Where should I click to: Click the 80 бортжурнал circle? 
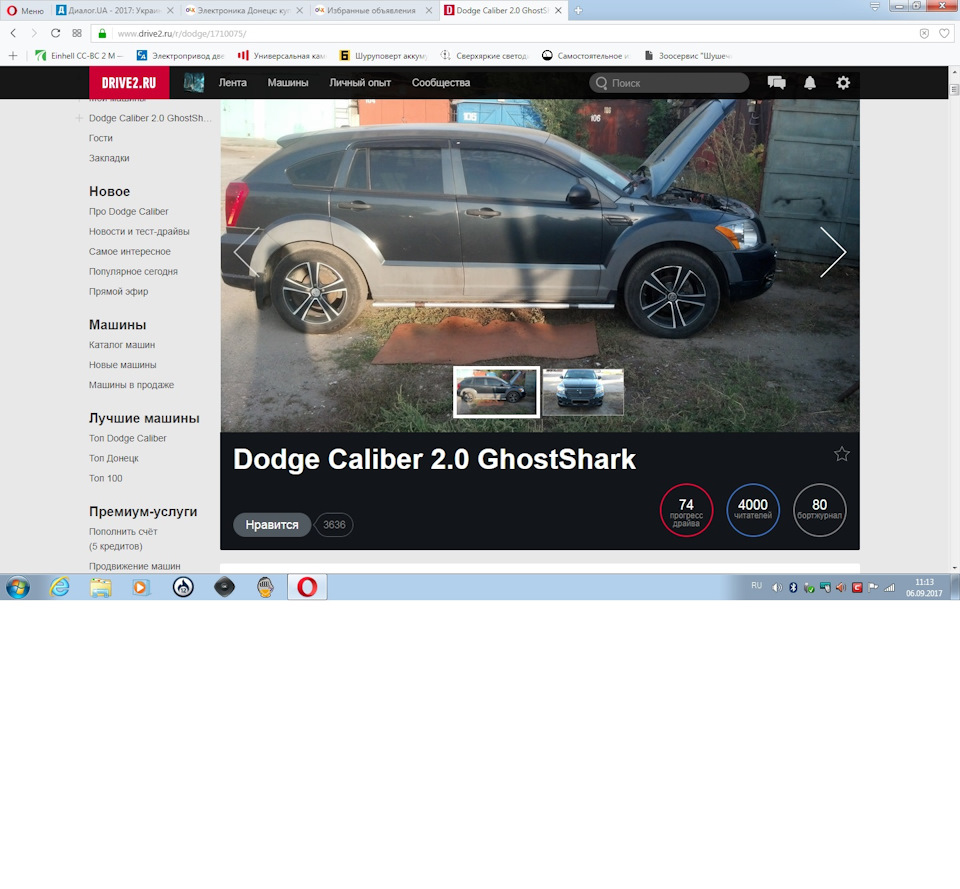click(820, 510)
